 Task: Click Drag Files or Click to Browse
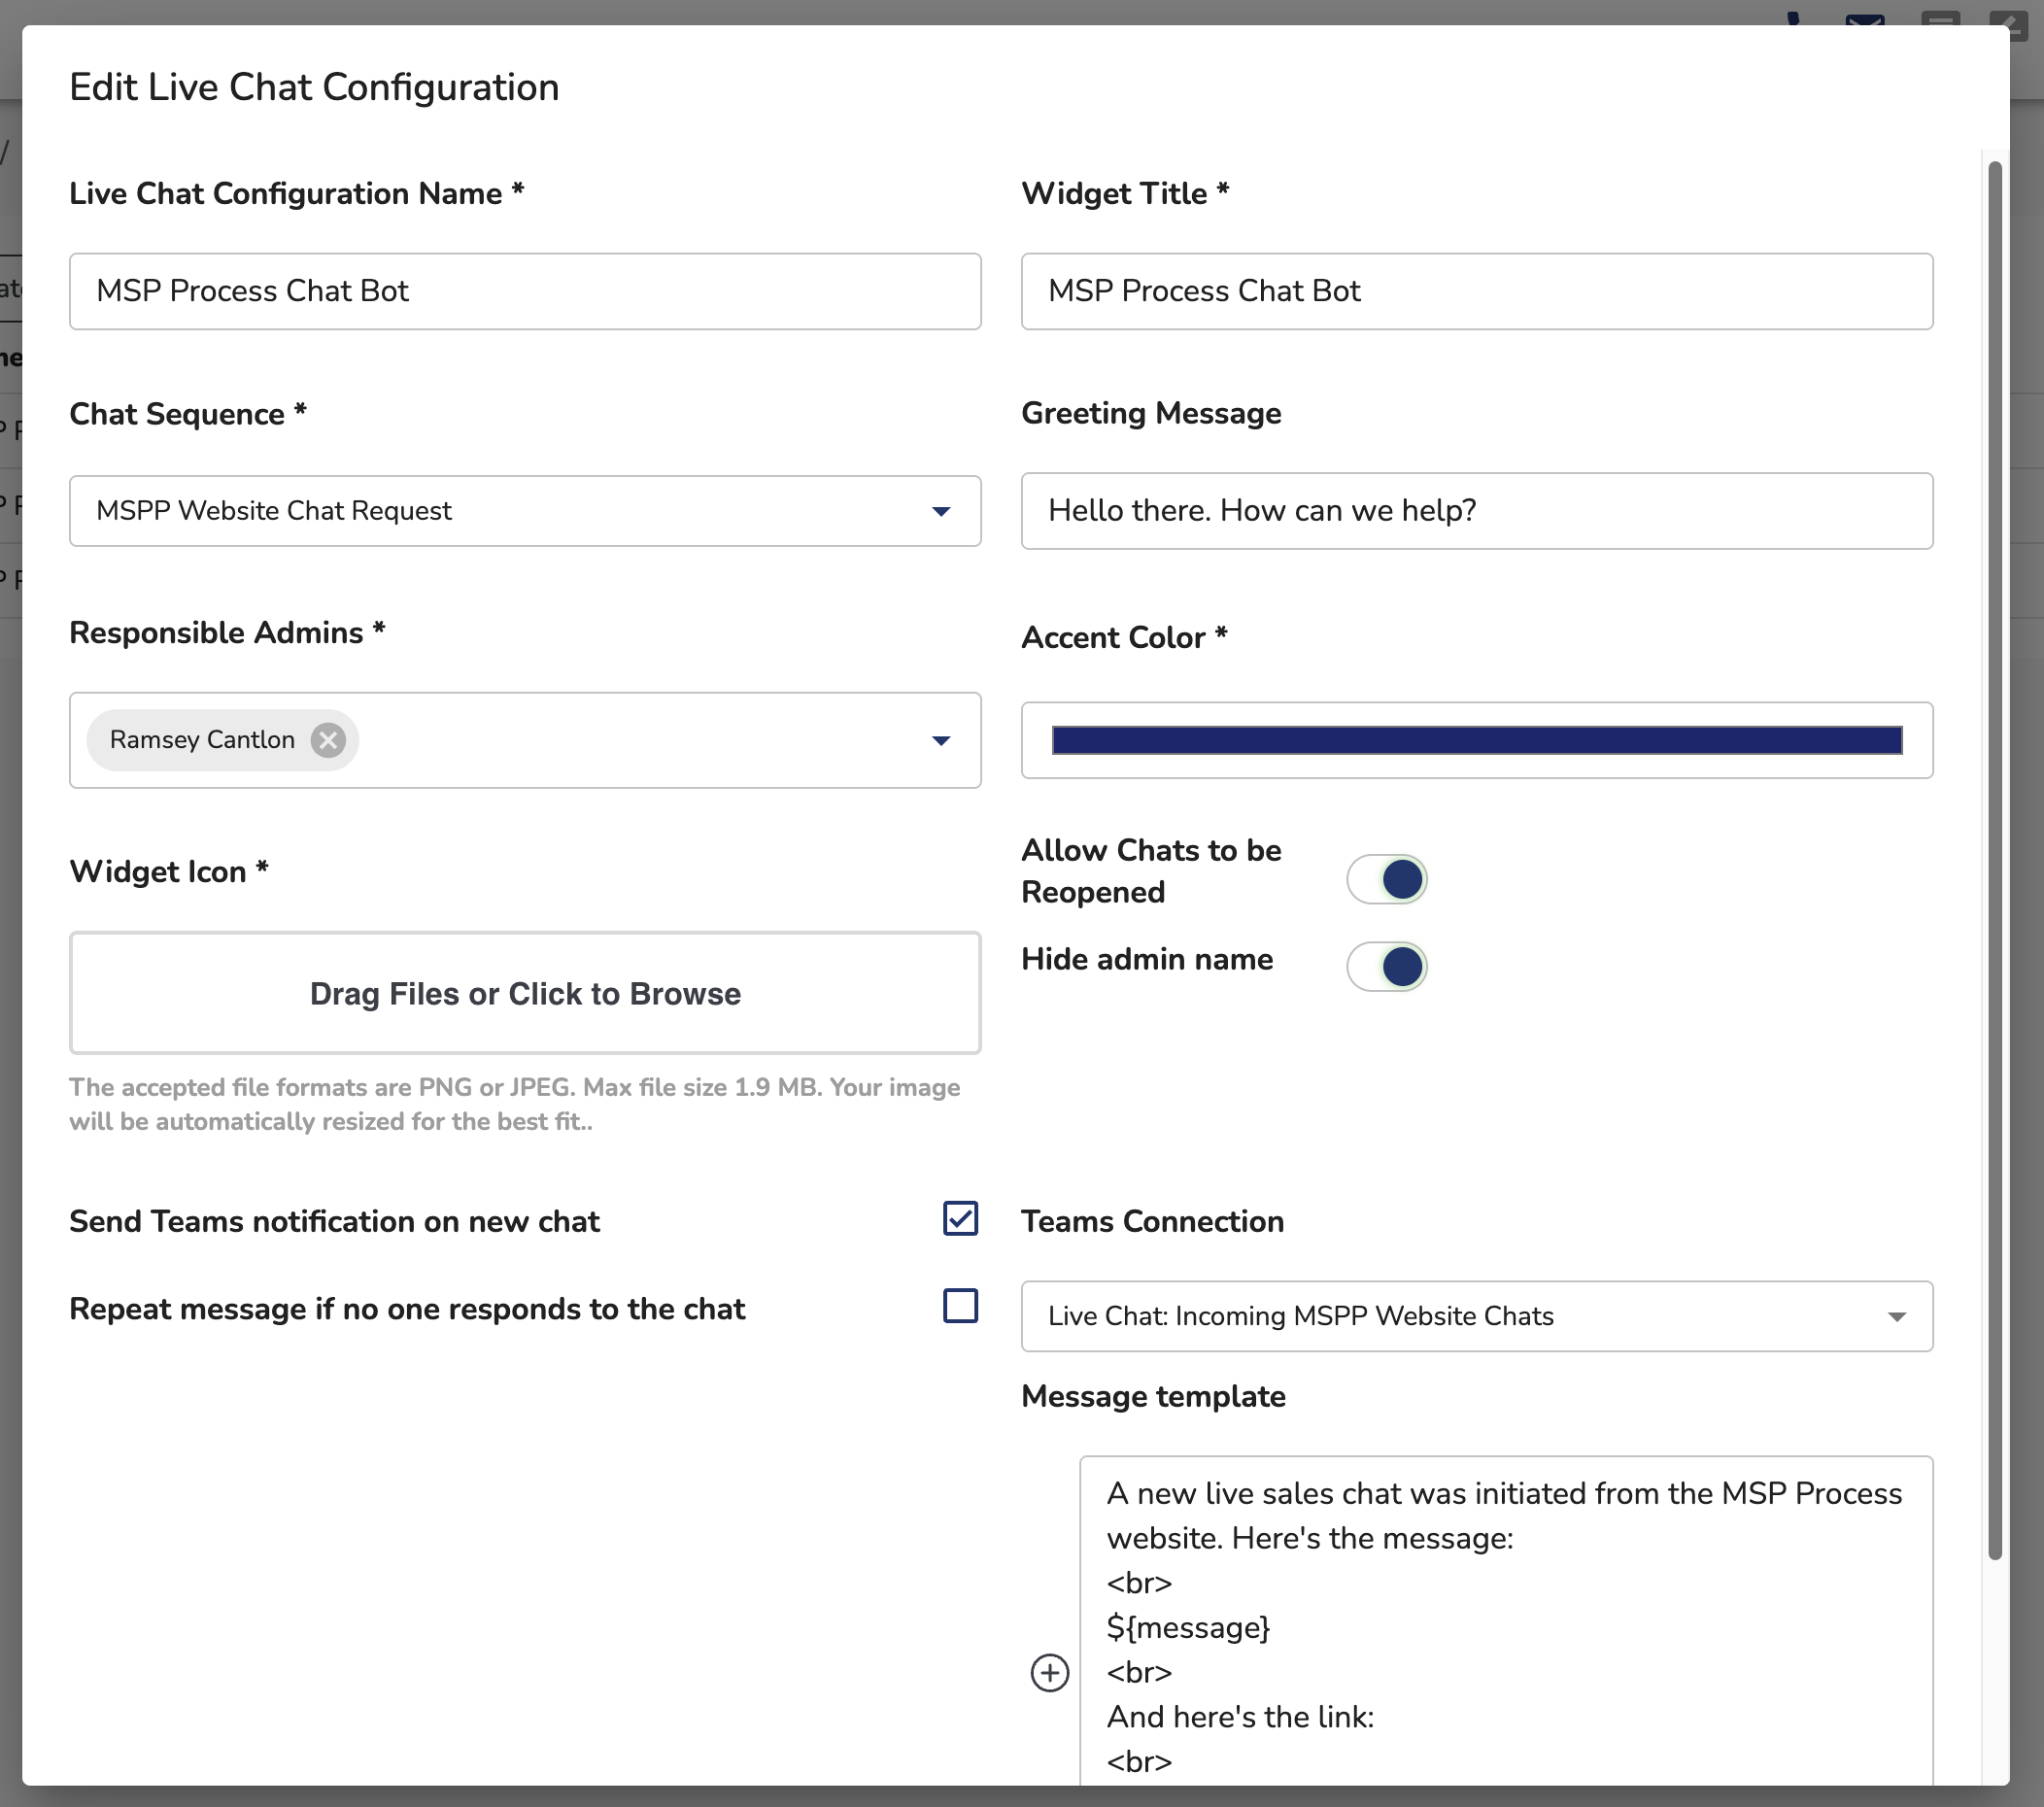(x=524, y=993)
